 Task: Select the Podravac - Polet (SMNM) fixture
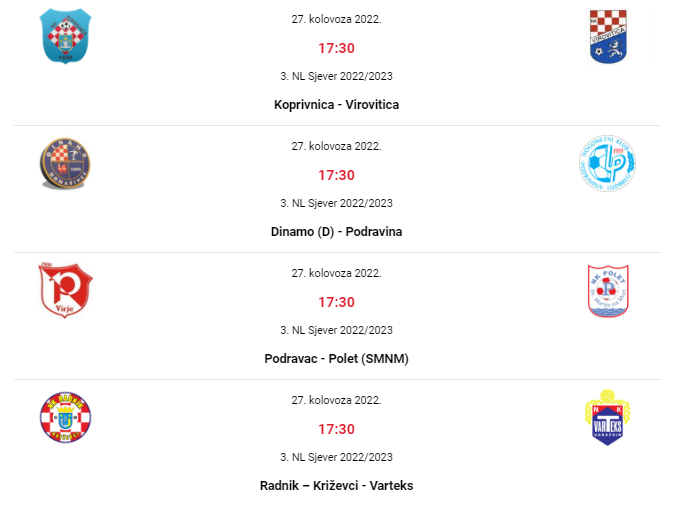tap(336, 359)
